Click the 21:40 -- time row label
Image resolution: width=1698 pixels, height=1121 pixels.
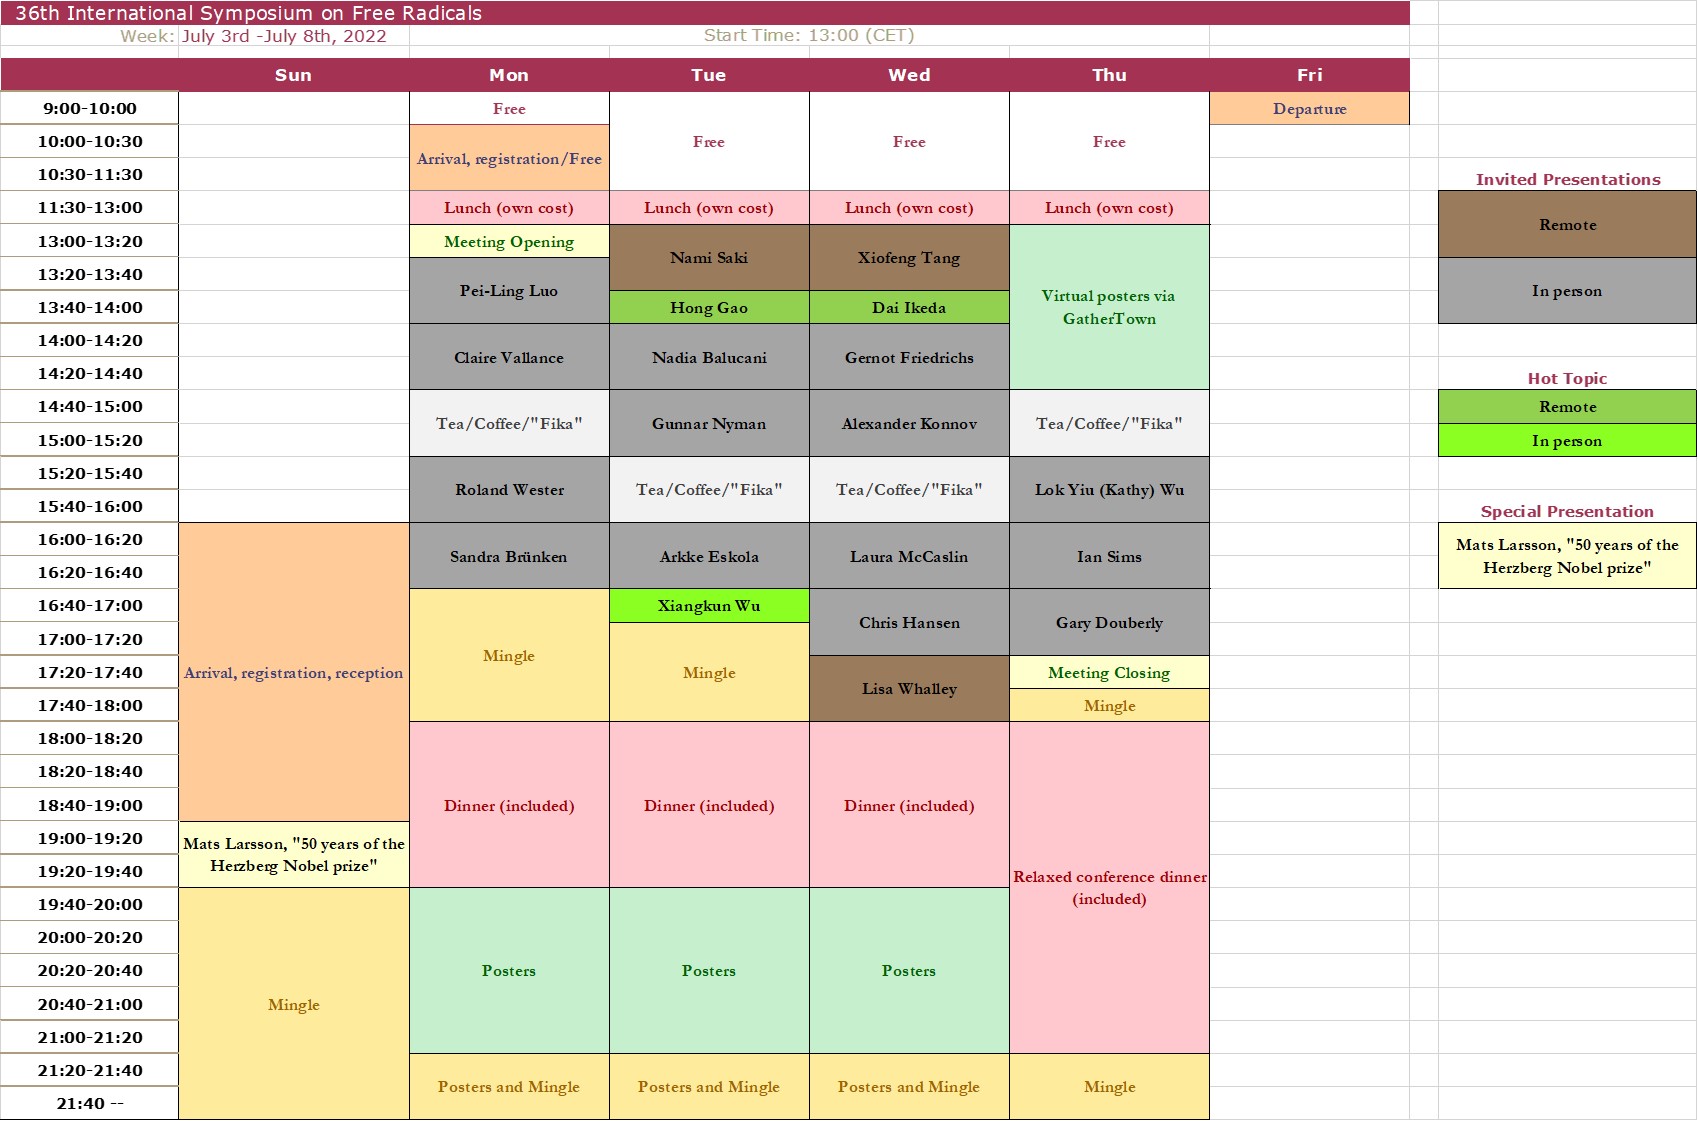(90, 1103)
